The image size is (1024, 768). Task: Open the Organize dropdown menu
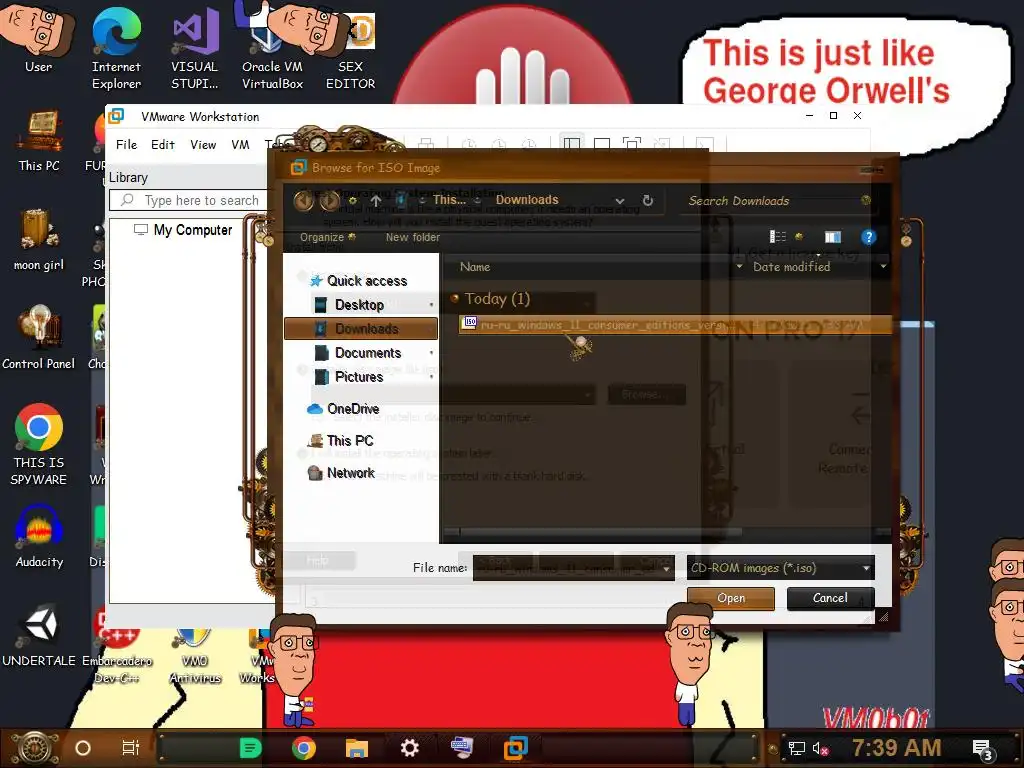327,237
